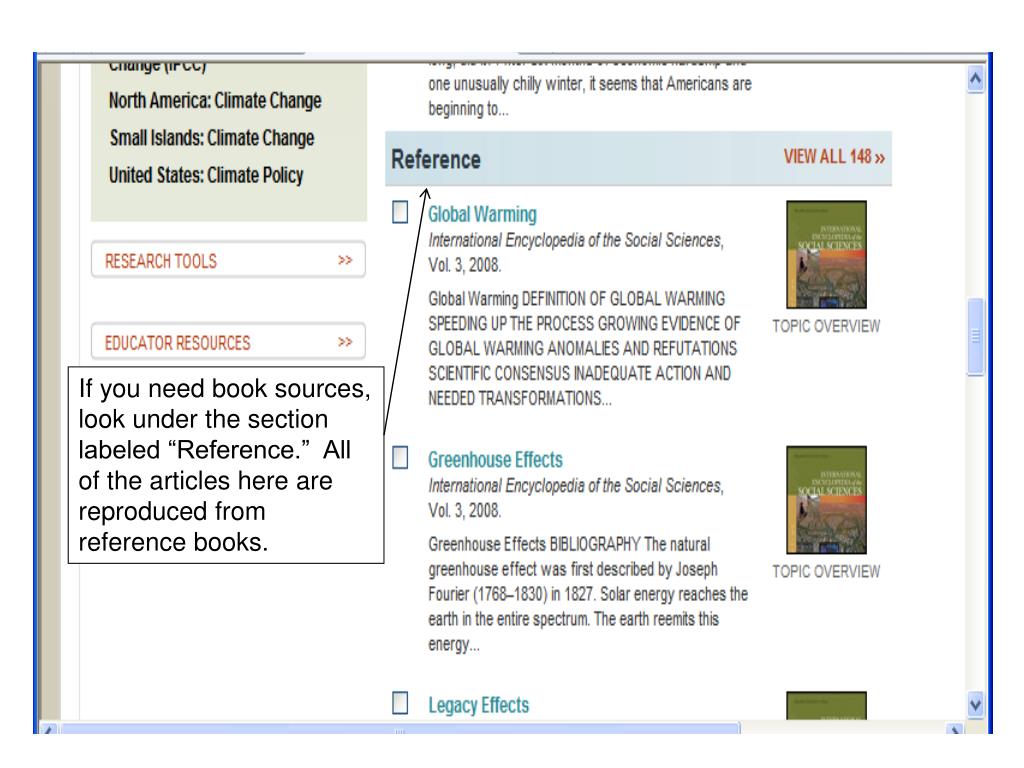Click the Greenhouse Effects bibliography summary text
This screenshot has height=768, width=1024.
pos(588,594)
